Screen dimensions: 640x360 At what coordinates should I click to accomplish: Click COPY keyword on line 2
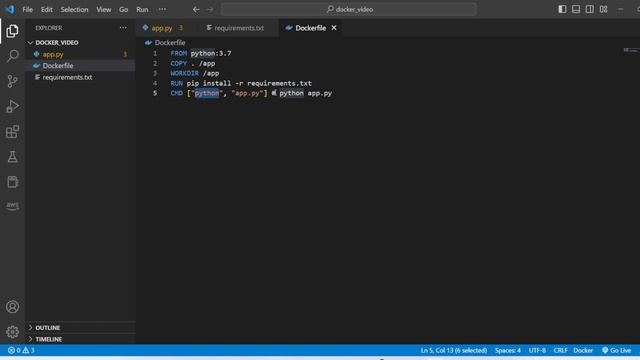click(x=178, y=63)
